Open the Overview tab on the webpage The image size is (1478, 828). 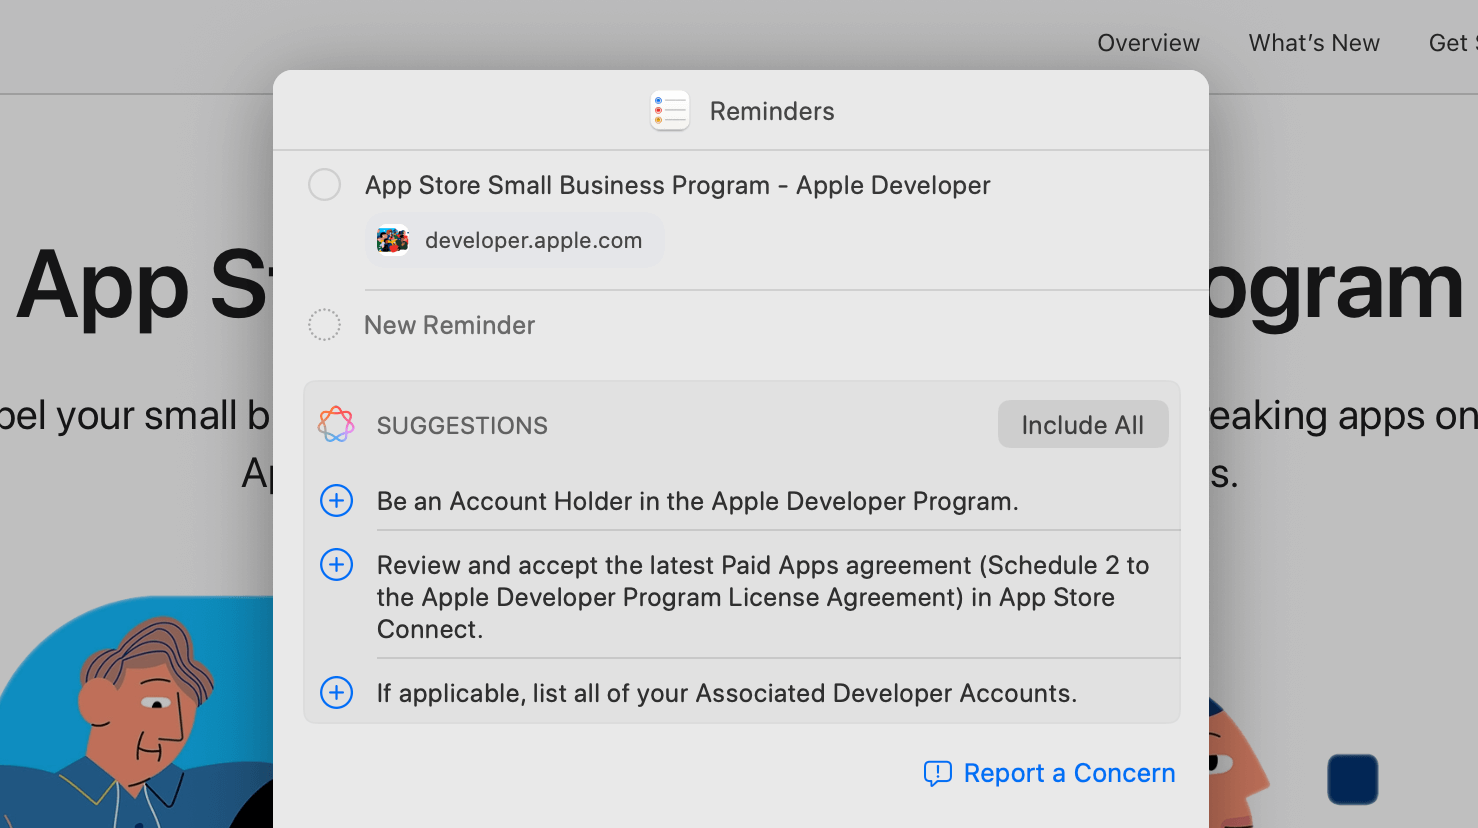coord(1148,43)
